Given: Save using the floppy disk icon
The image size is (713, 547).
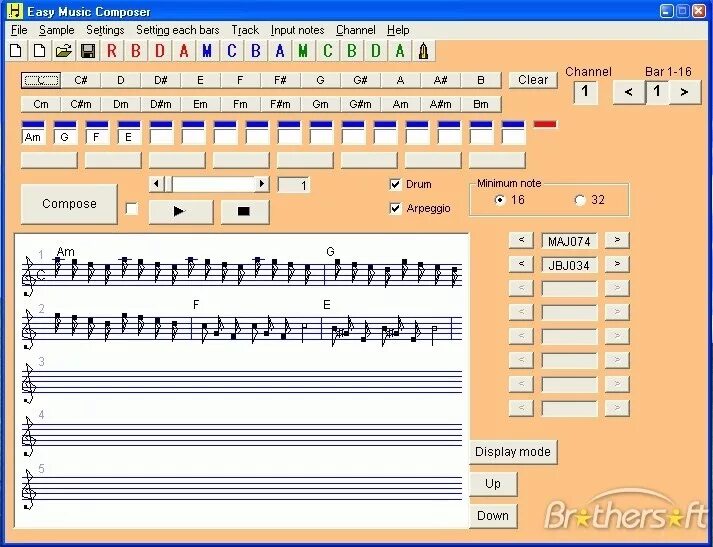Looking at the screenshot, I should (x=88, y=50).
